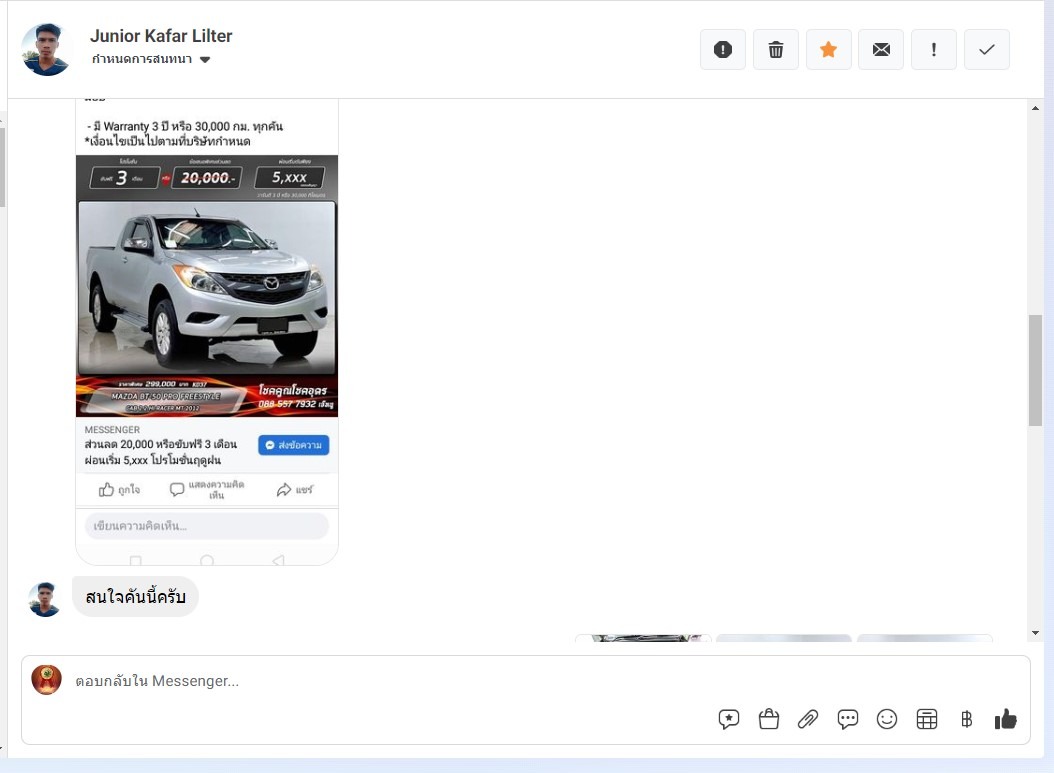The image size is (1054, 773).
Task: Click the baht payment request icon
Action: [x=966, y=719]
